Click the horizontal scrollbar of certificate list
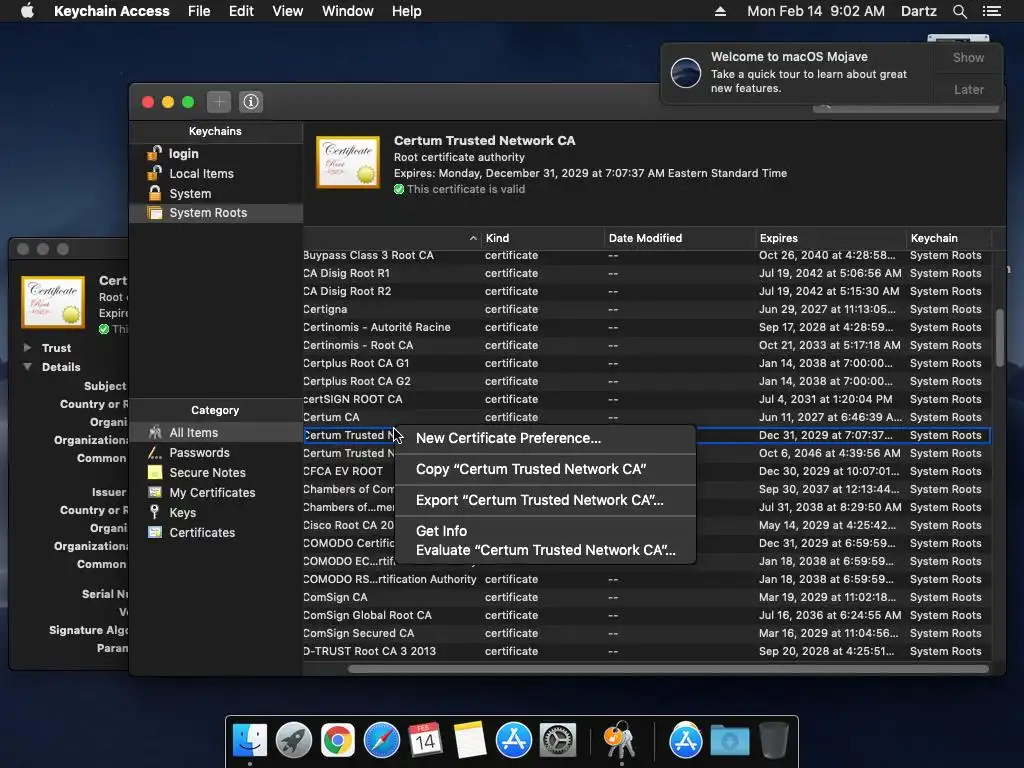 [668, 669]
